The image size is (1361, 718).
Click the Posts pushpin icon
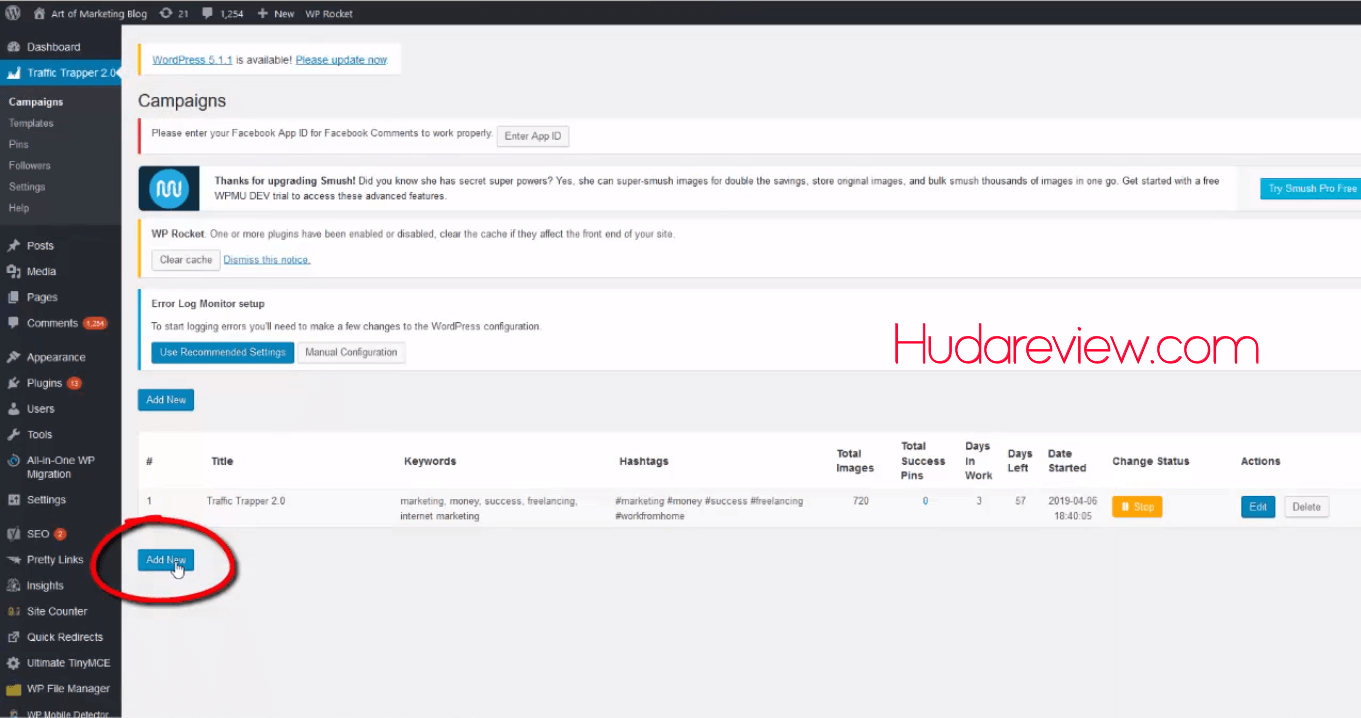[13, 245]
